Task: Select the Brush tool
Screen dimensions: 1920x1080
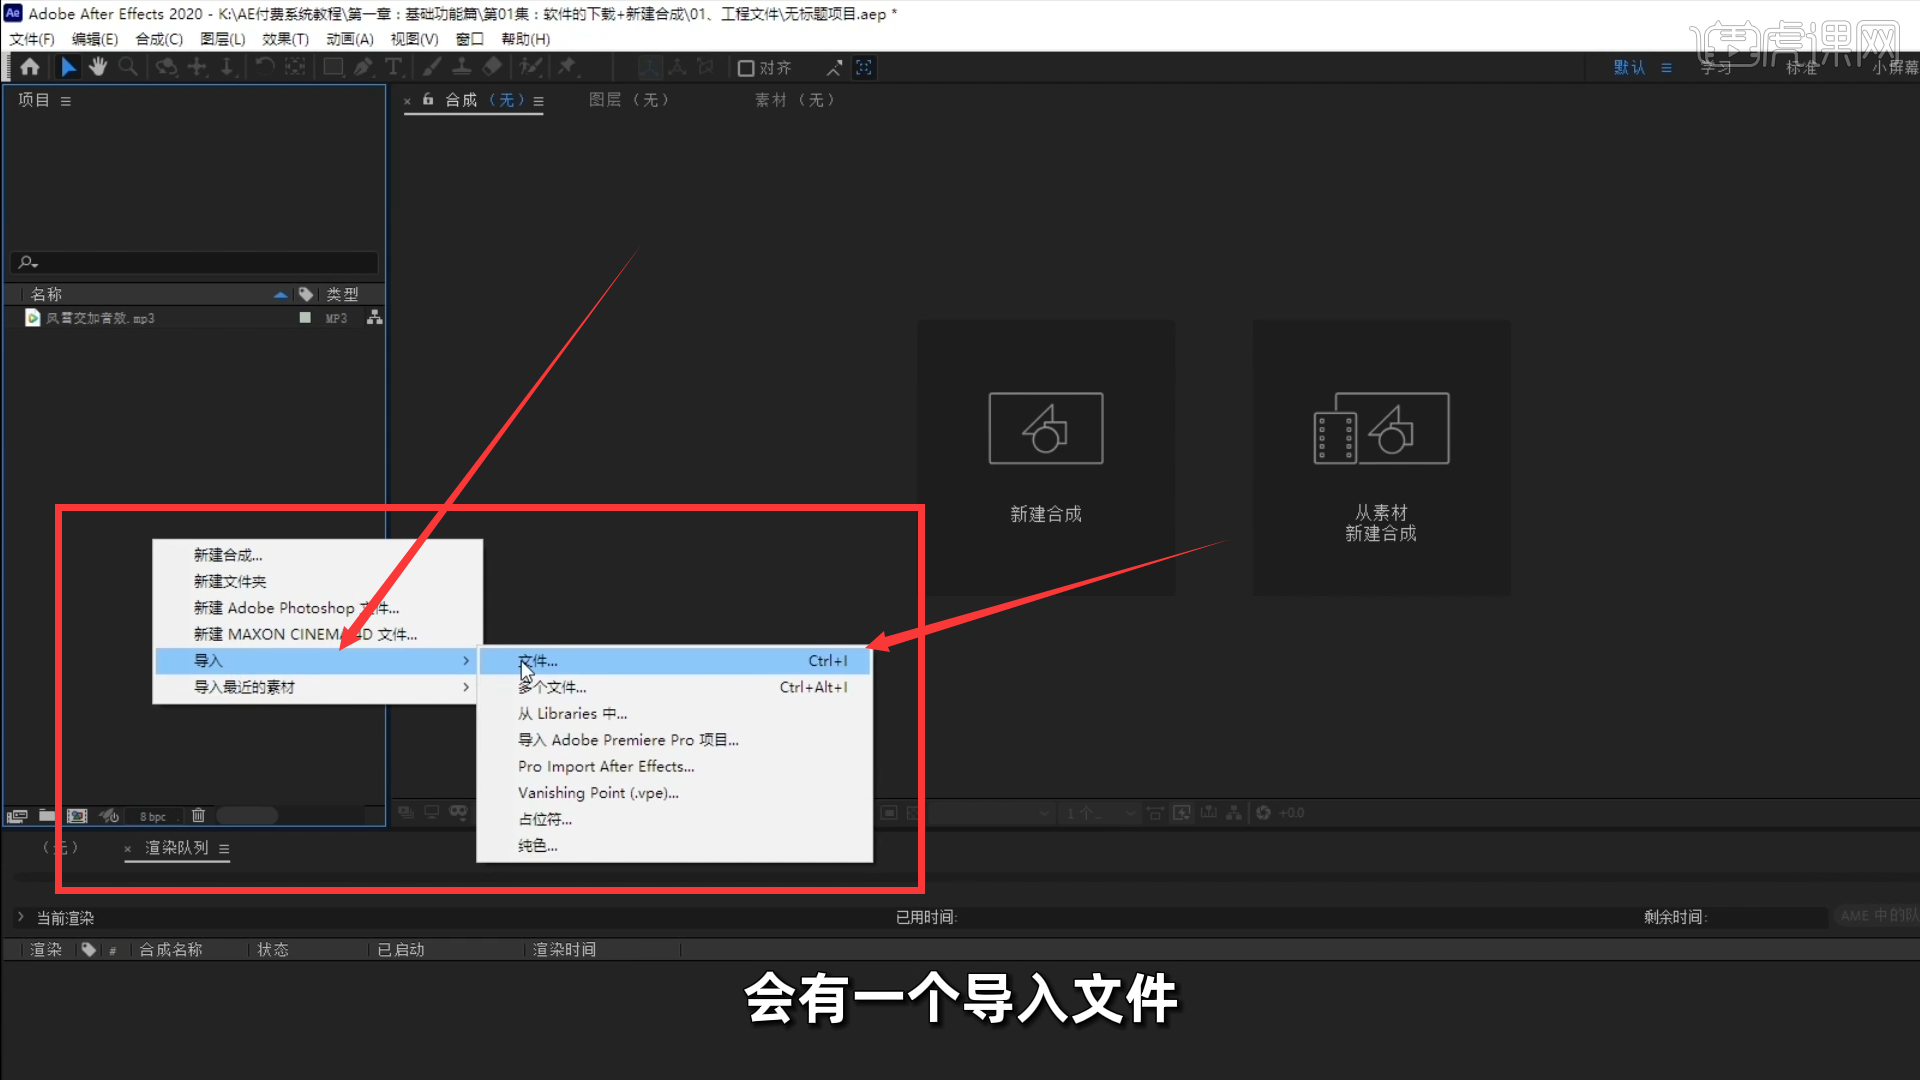Action: click(432, 67)
